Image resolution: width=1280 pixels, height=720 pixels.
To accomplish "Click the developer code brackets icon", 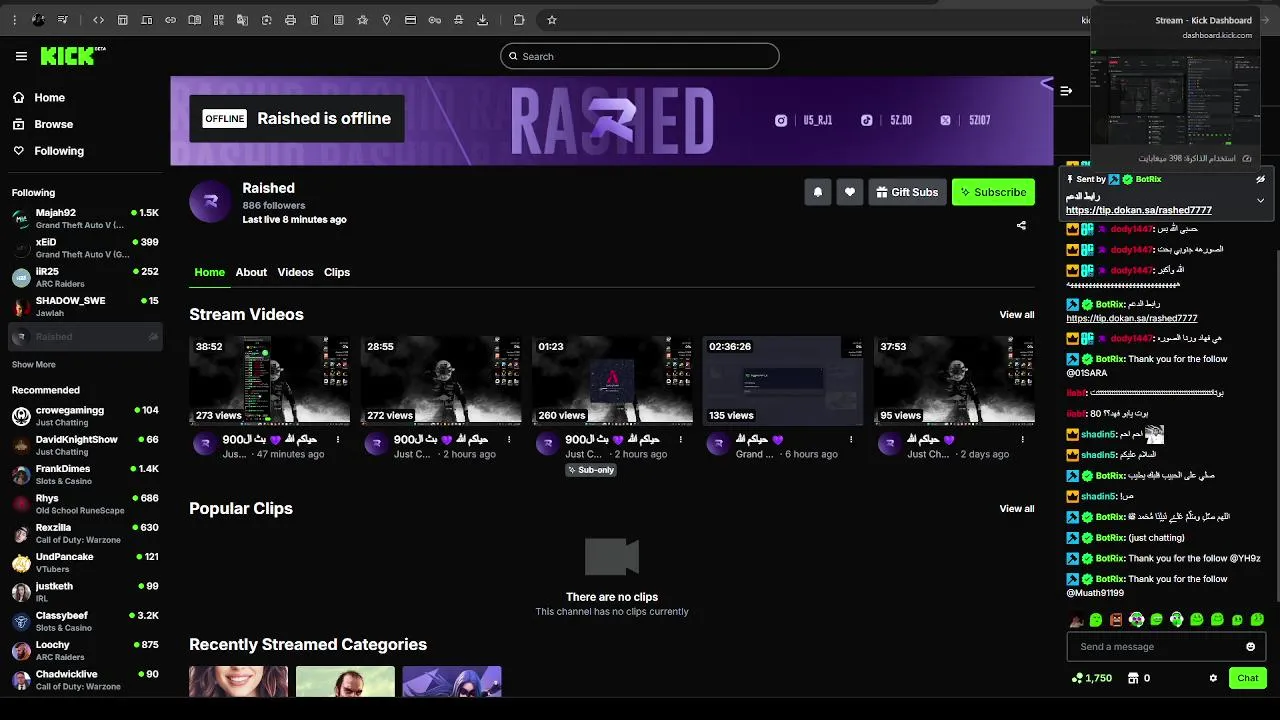I will pos(98,20).
